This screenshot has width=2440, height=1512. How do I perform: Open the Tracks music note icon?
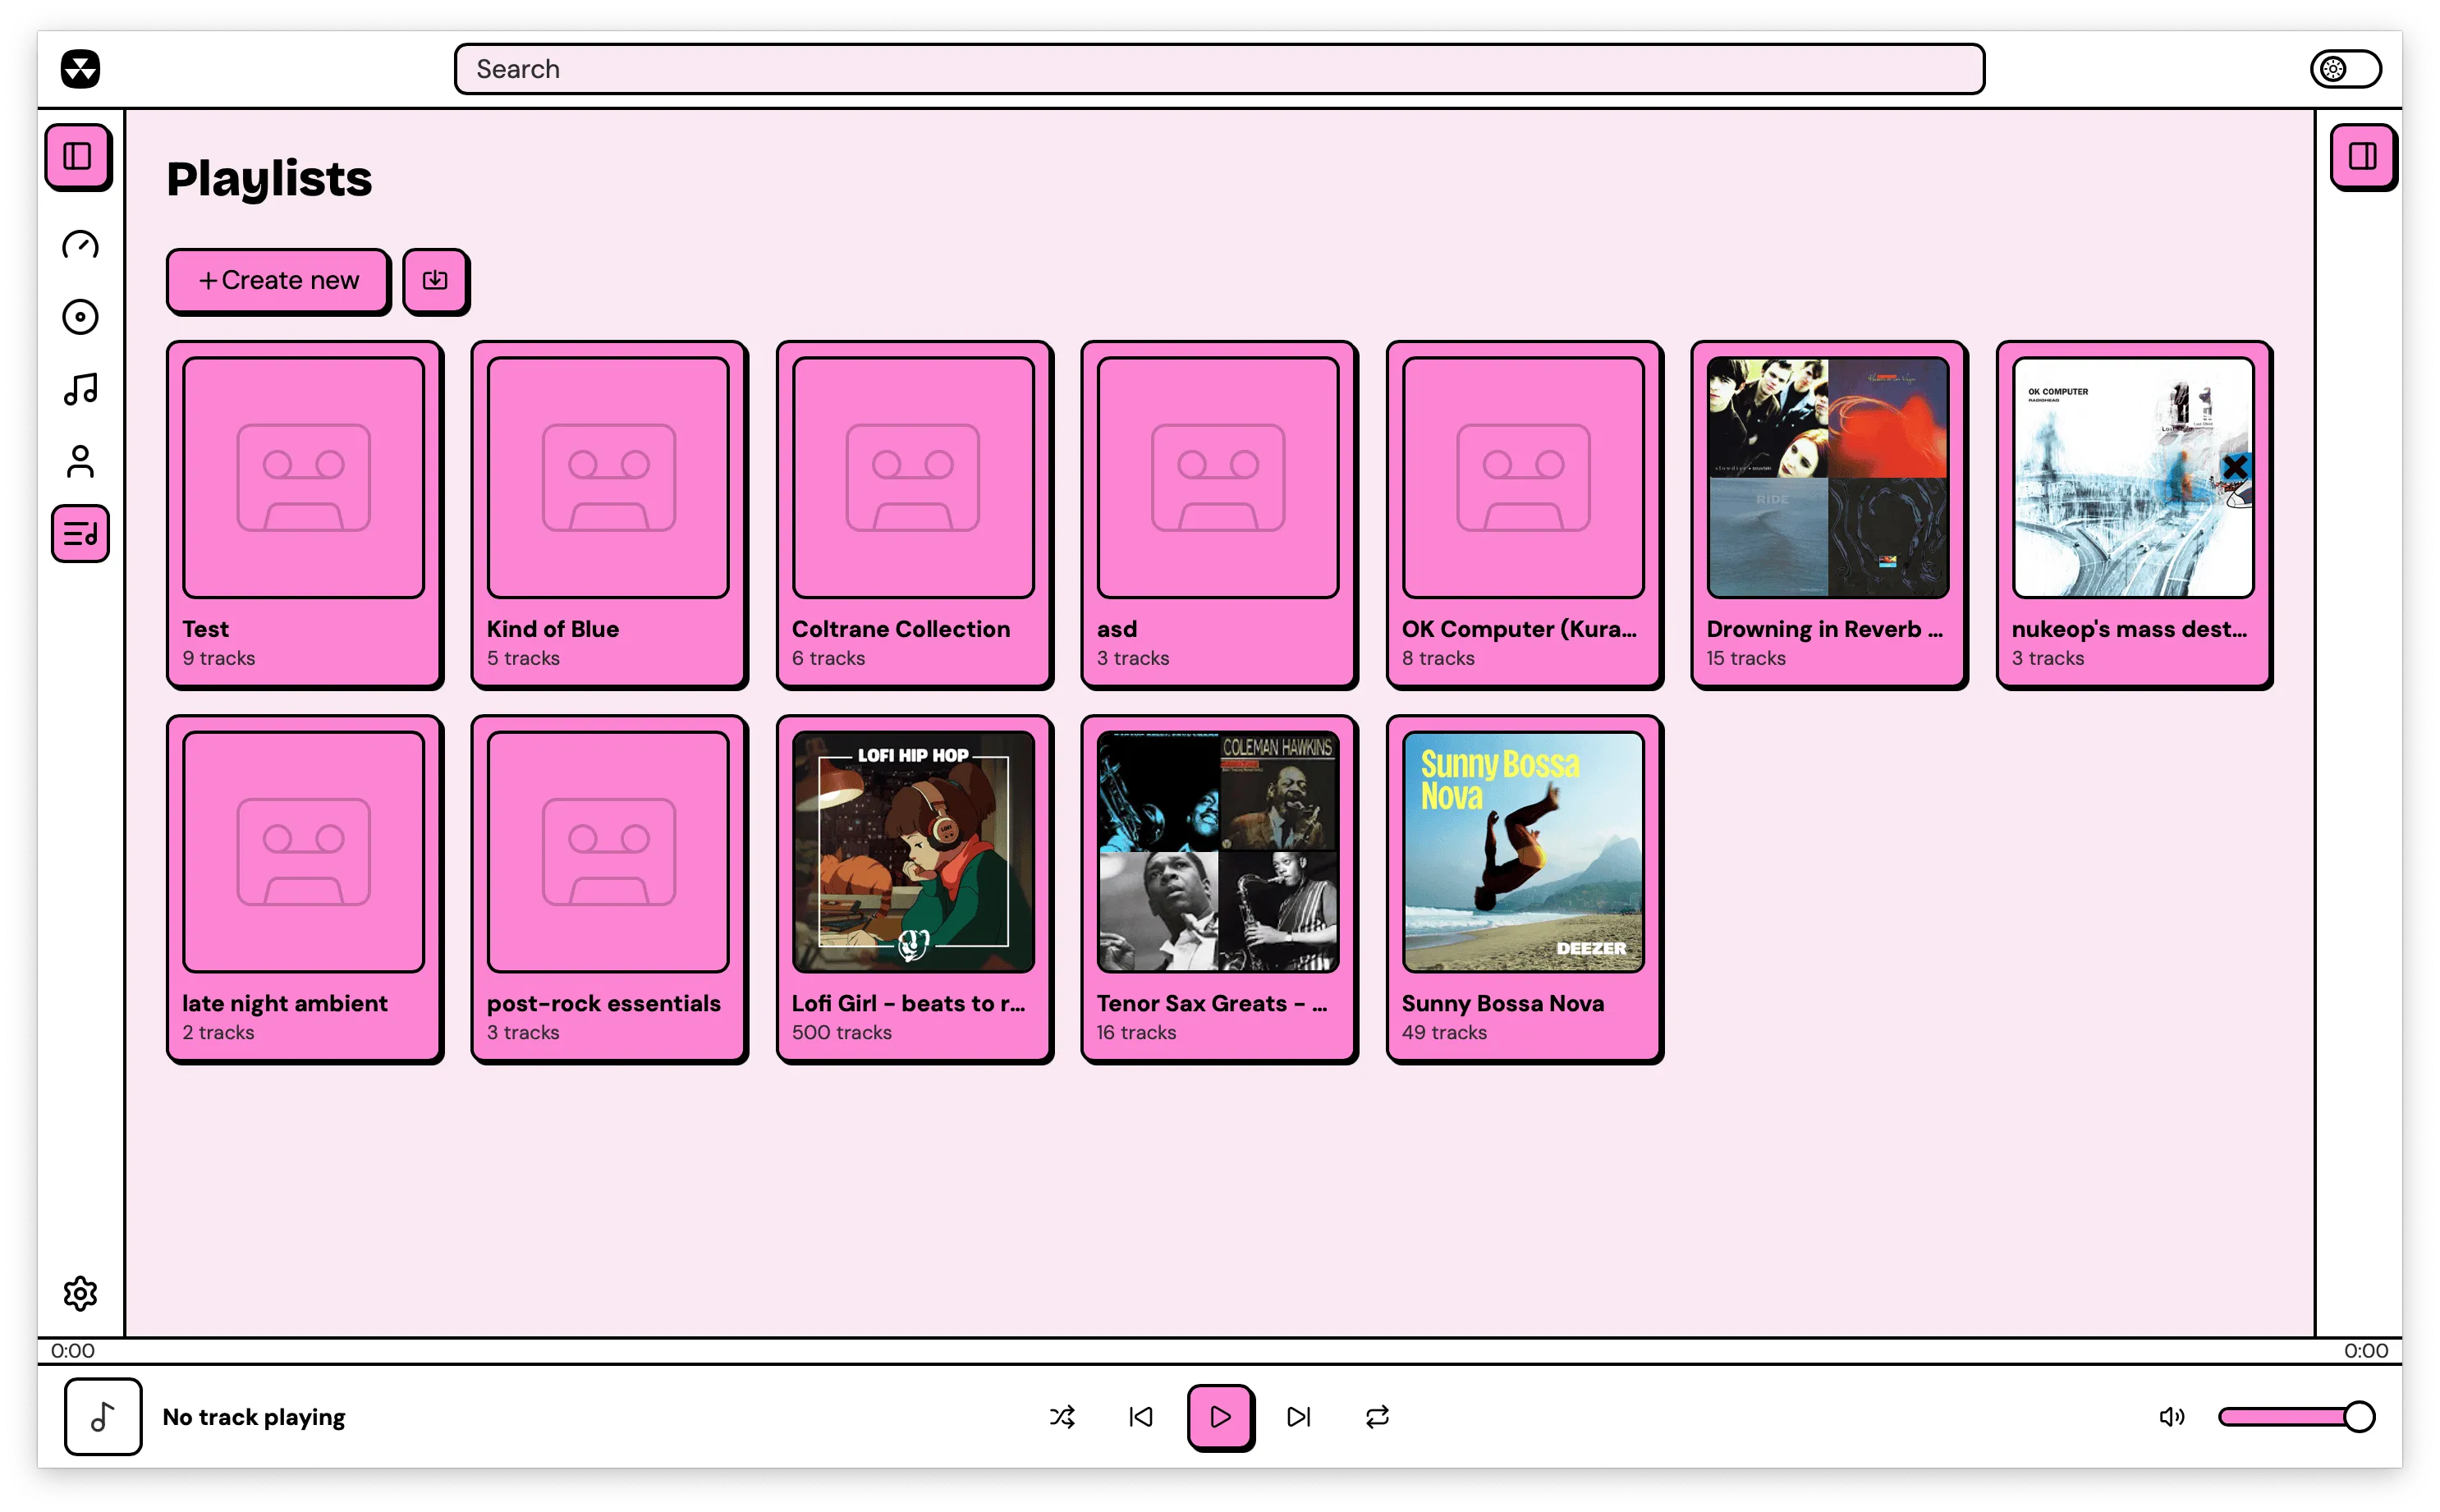[80, 389]
